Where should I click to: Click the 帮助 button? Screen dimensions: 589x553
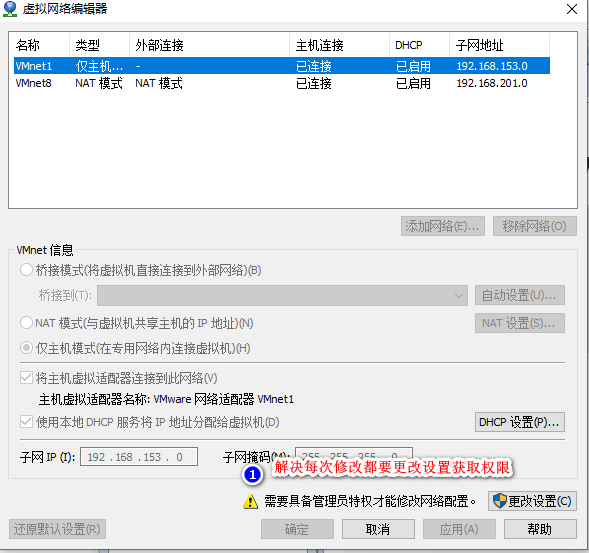[540, 529]
